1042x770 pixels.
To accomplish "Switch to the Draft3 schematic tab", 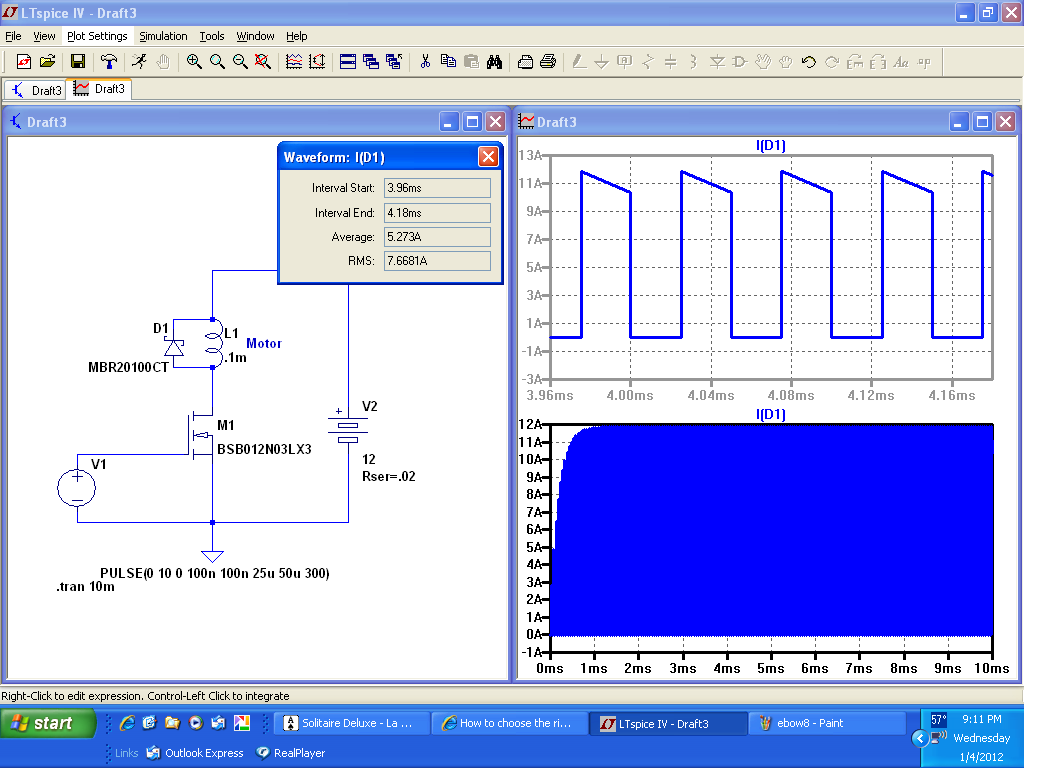I will 36,90.
